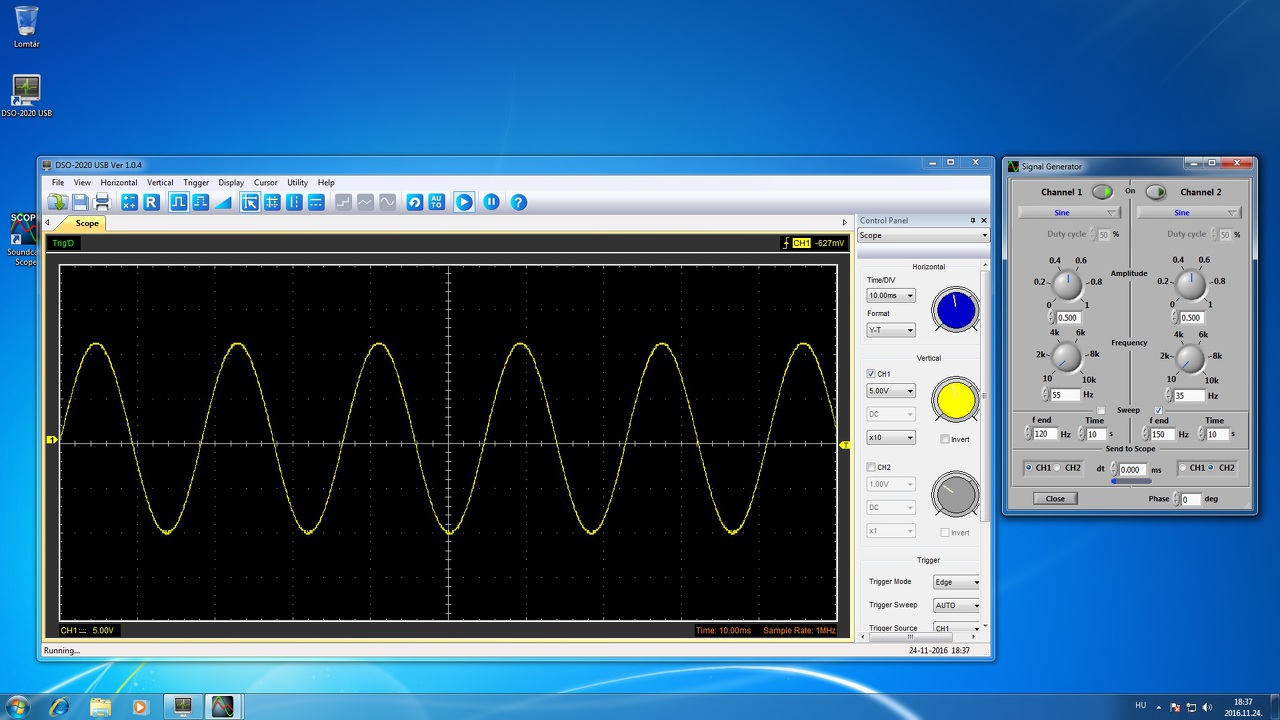Open the File menu
The image size is (1280, 720).
(58, 183)
